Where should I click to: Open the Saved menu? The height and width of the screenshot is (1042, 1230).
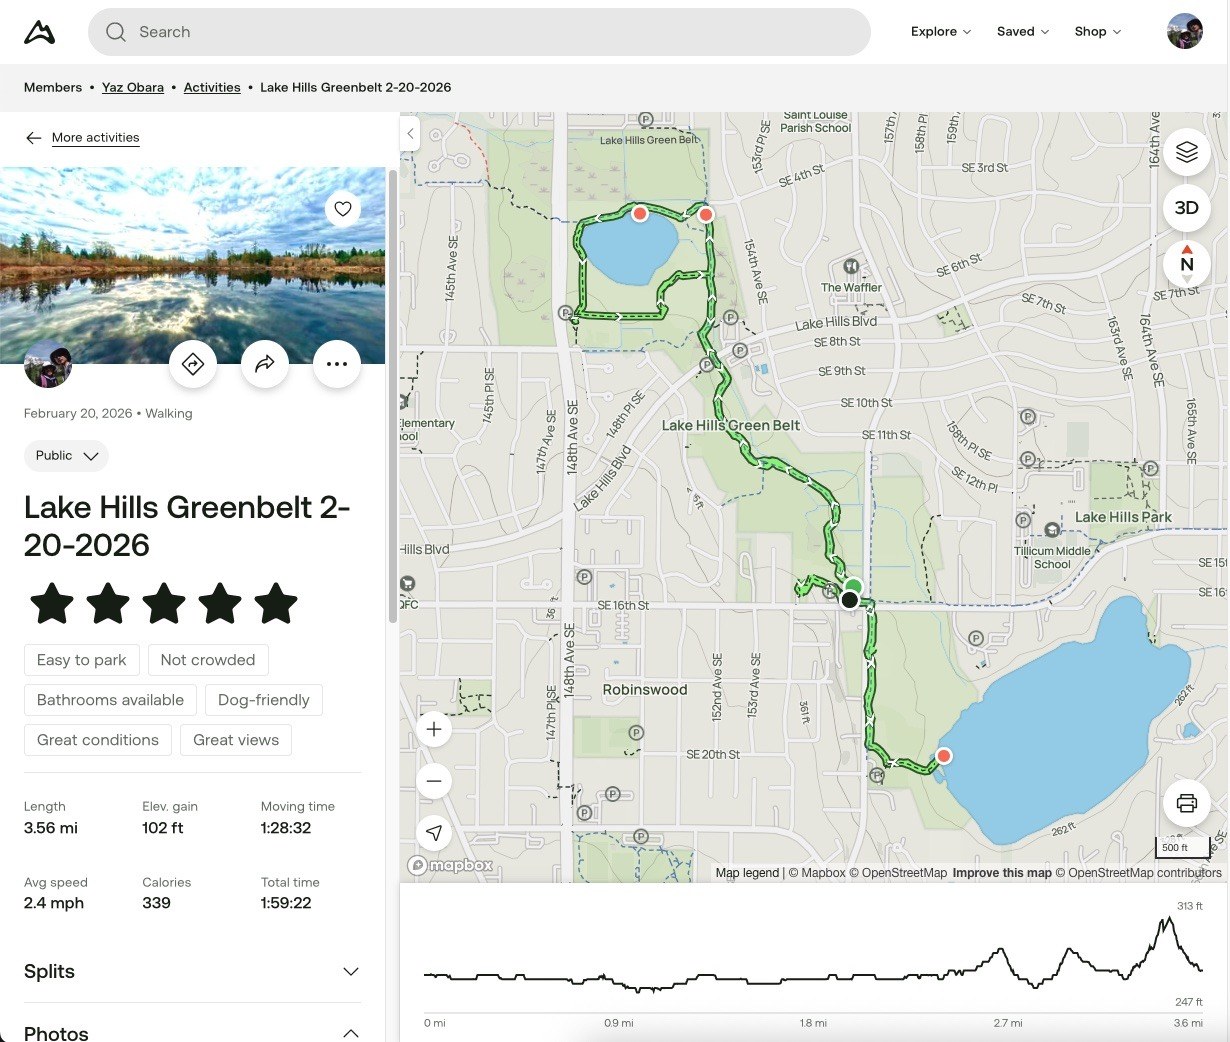tap(1022, 32)
